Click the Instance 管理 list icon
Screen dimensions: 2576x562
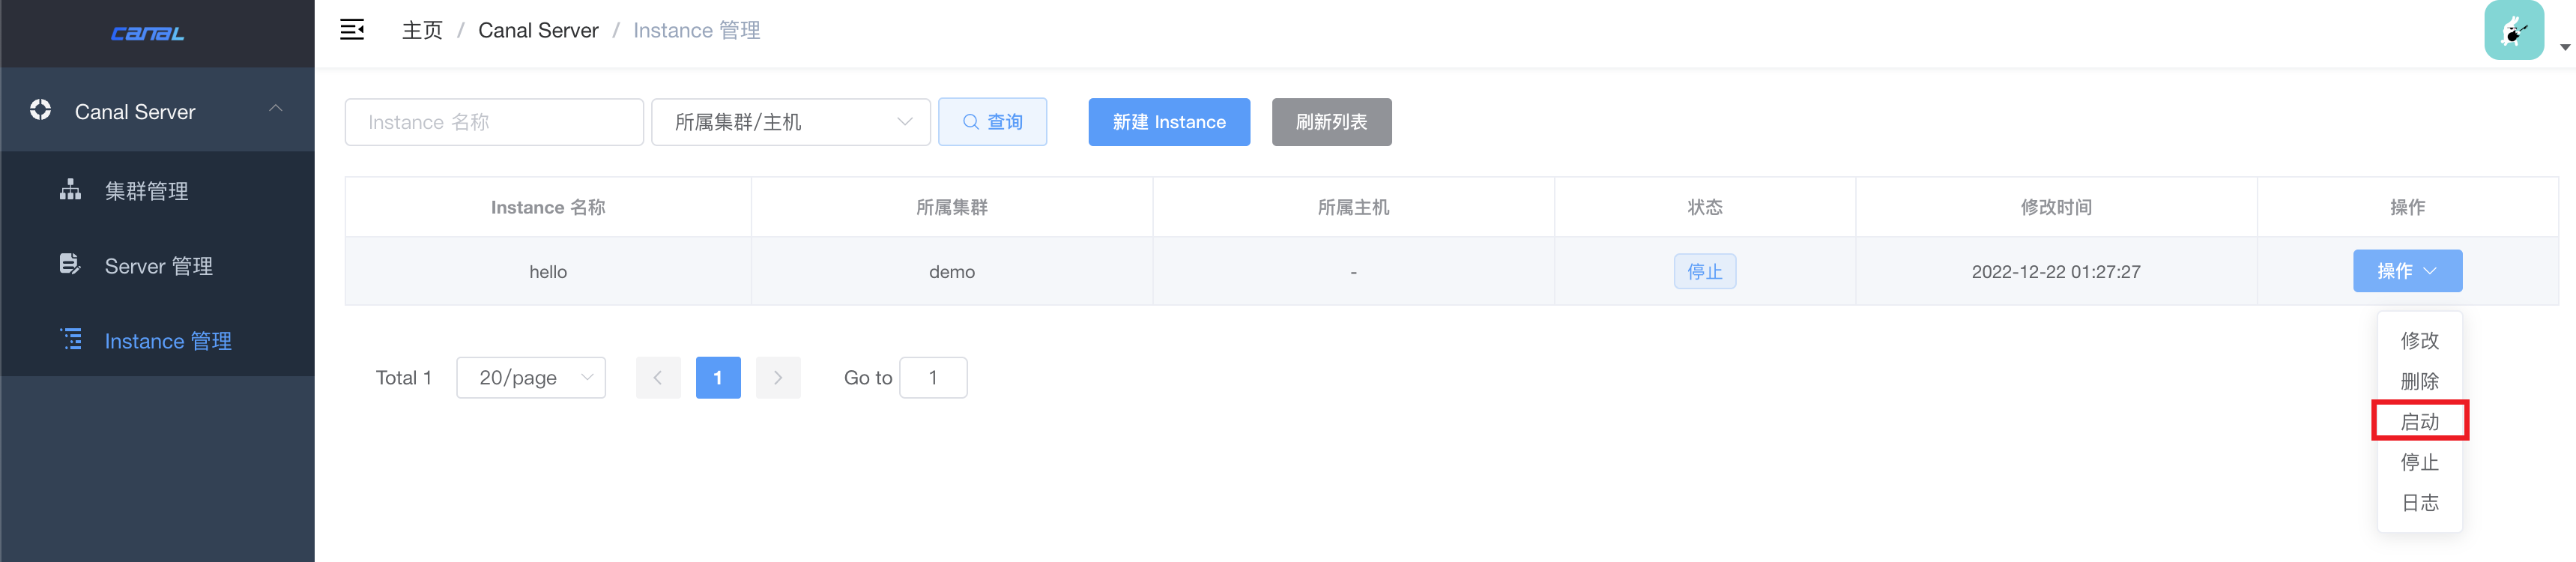[71, 340]
